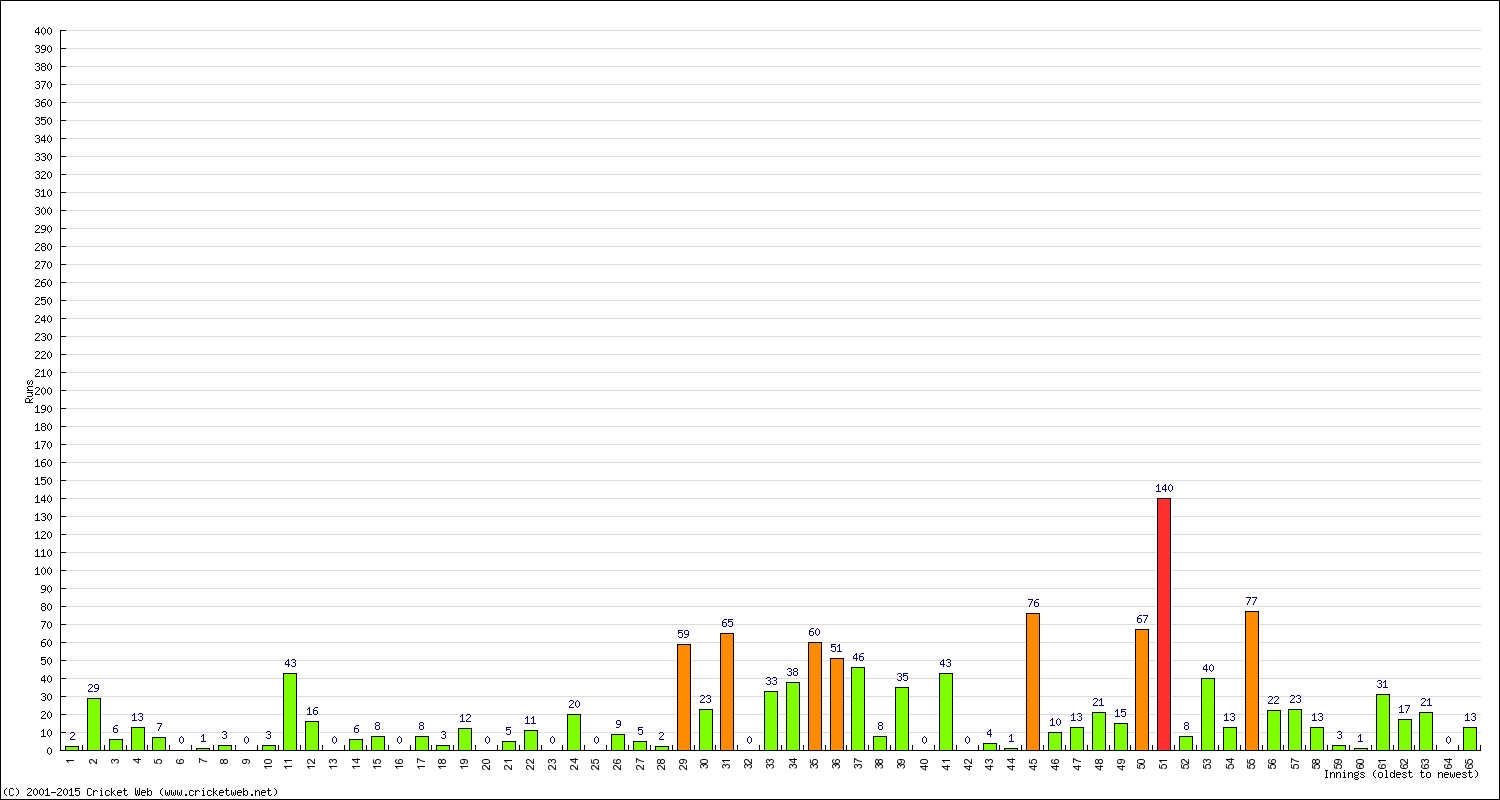This screenshot has width=1500, height=800.
Task: Click the green bar for innings 2
Action: [x=94, y=724]
